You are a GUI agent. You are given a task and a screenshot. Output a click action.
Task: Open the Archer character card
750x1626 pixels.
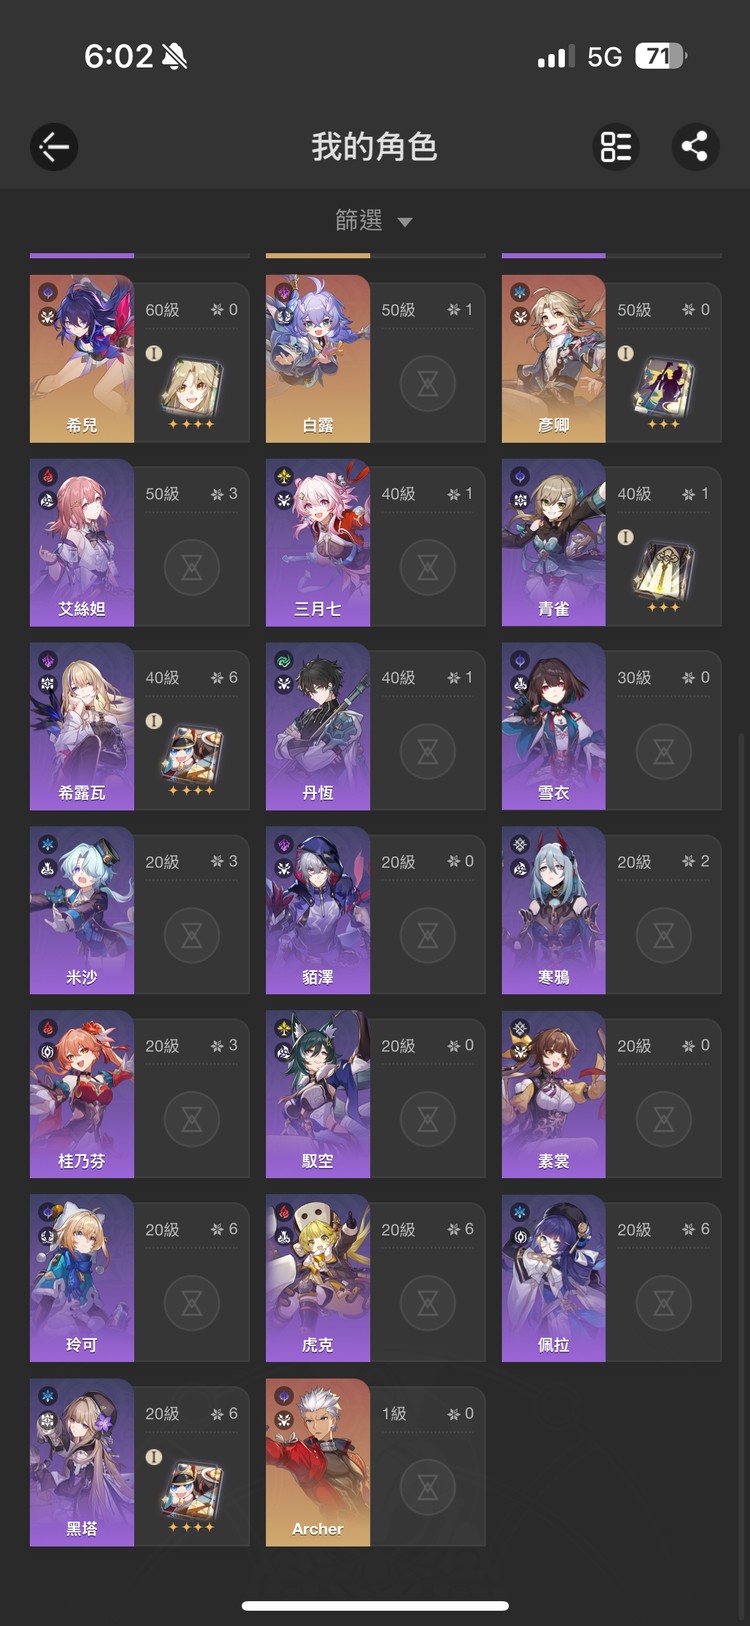pos(375,1463)
